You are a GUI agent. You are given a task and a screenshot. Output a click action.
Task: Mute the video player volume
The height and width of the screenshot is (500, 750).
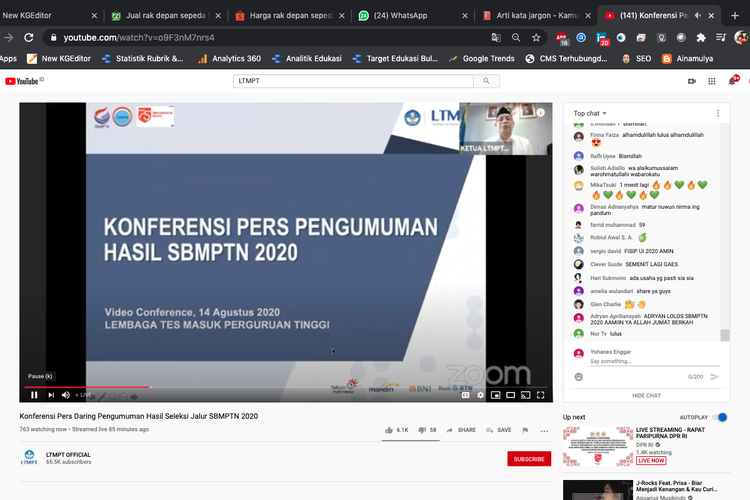pyautogui.click(x=66, y=395)
